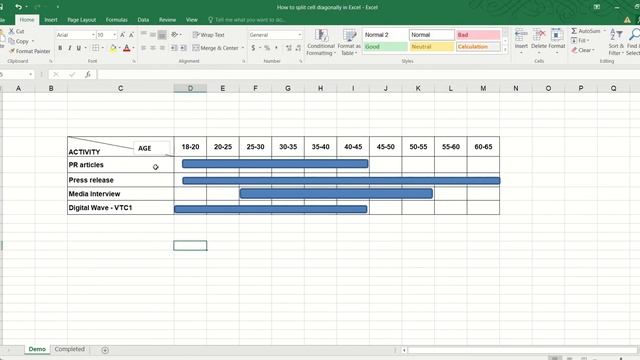Toggle right align text
Viewport: 640px width, 360px height.
[162, 48]
